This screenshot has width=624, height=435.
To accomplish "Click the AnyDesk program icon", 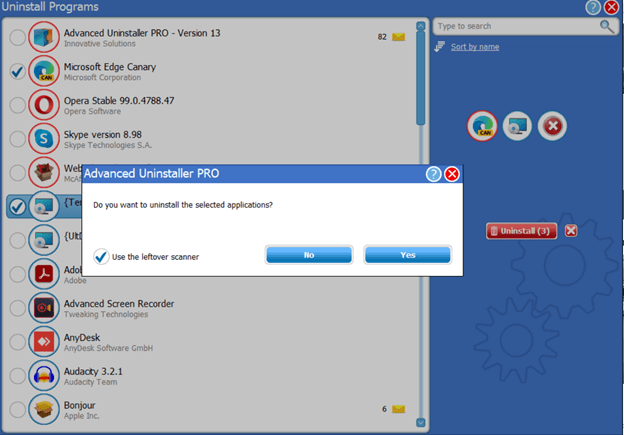I will [x=44, y=341].
